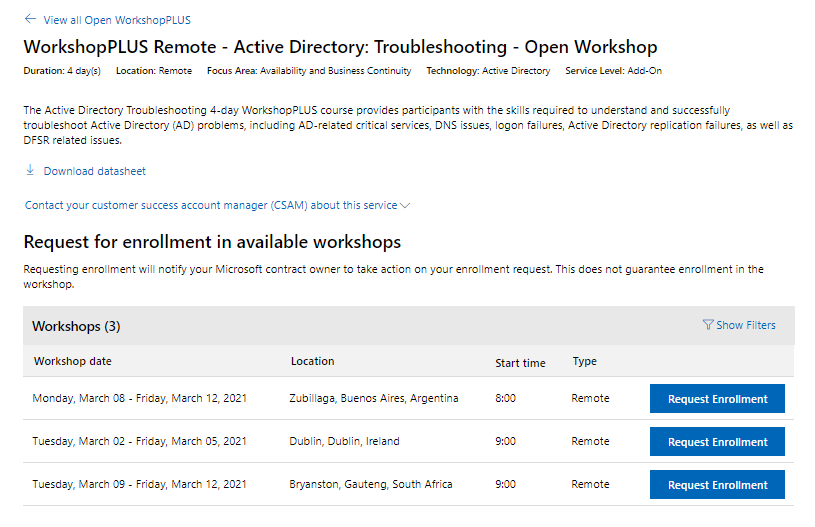
Task: Click Bryanston, Gauteng, South Africa cell
Action: 371,484
